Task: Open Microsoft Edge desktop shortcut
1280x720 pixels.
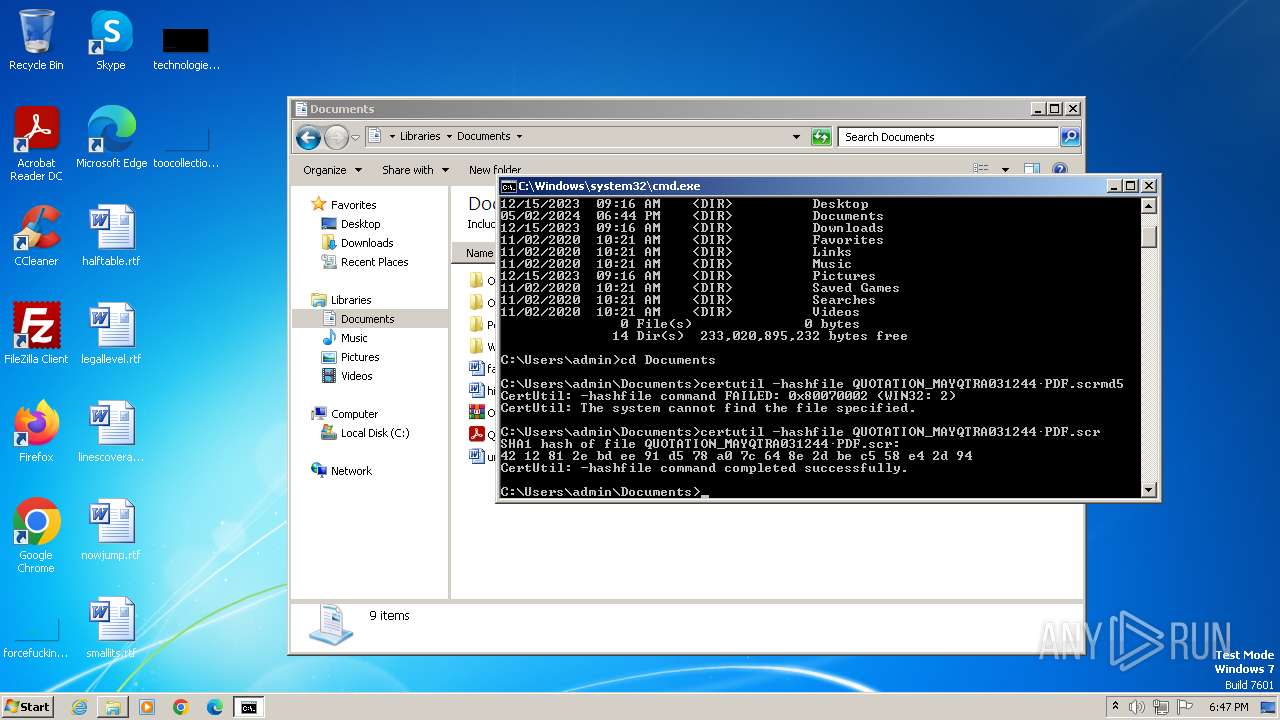Action: [111, 139]
